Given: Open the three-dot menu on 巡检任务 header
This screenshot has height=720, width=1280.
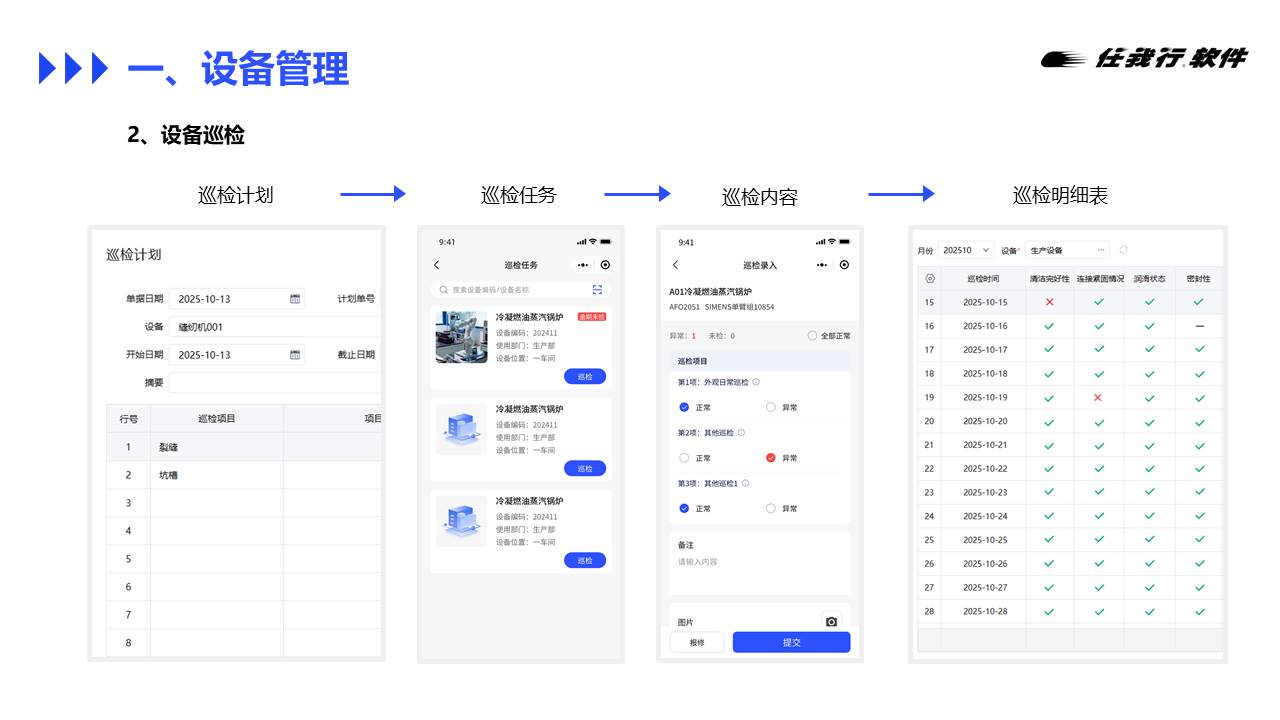Looking at the screenshot, I should pyautogui.click(x=583, y=265).
